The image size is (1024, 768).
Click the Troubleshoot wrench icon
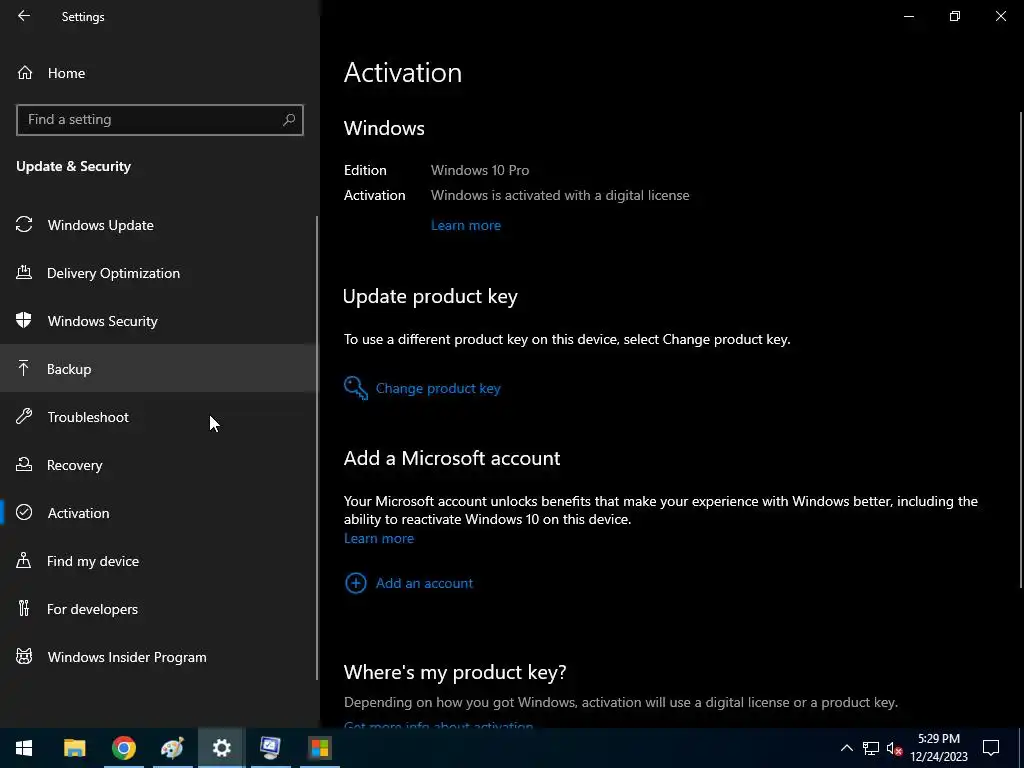click(24, 416)
